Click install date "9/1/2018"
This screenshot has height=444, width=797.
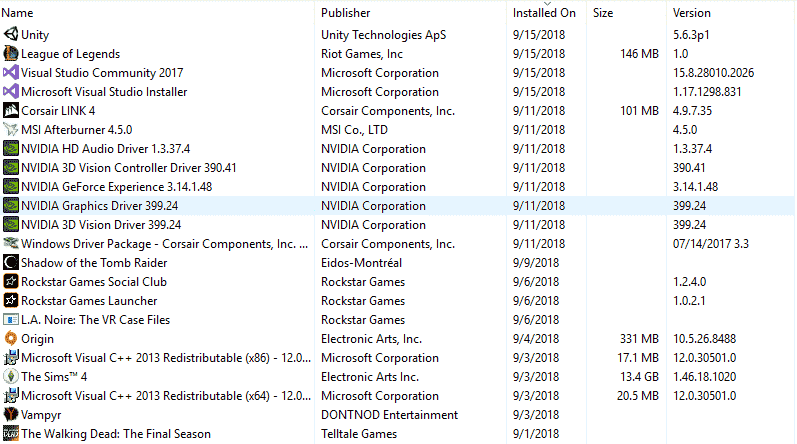[536, 434]
